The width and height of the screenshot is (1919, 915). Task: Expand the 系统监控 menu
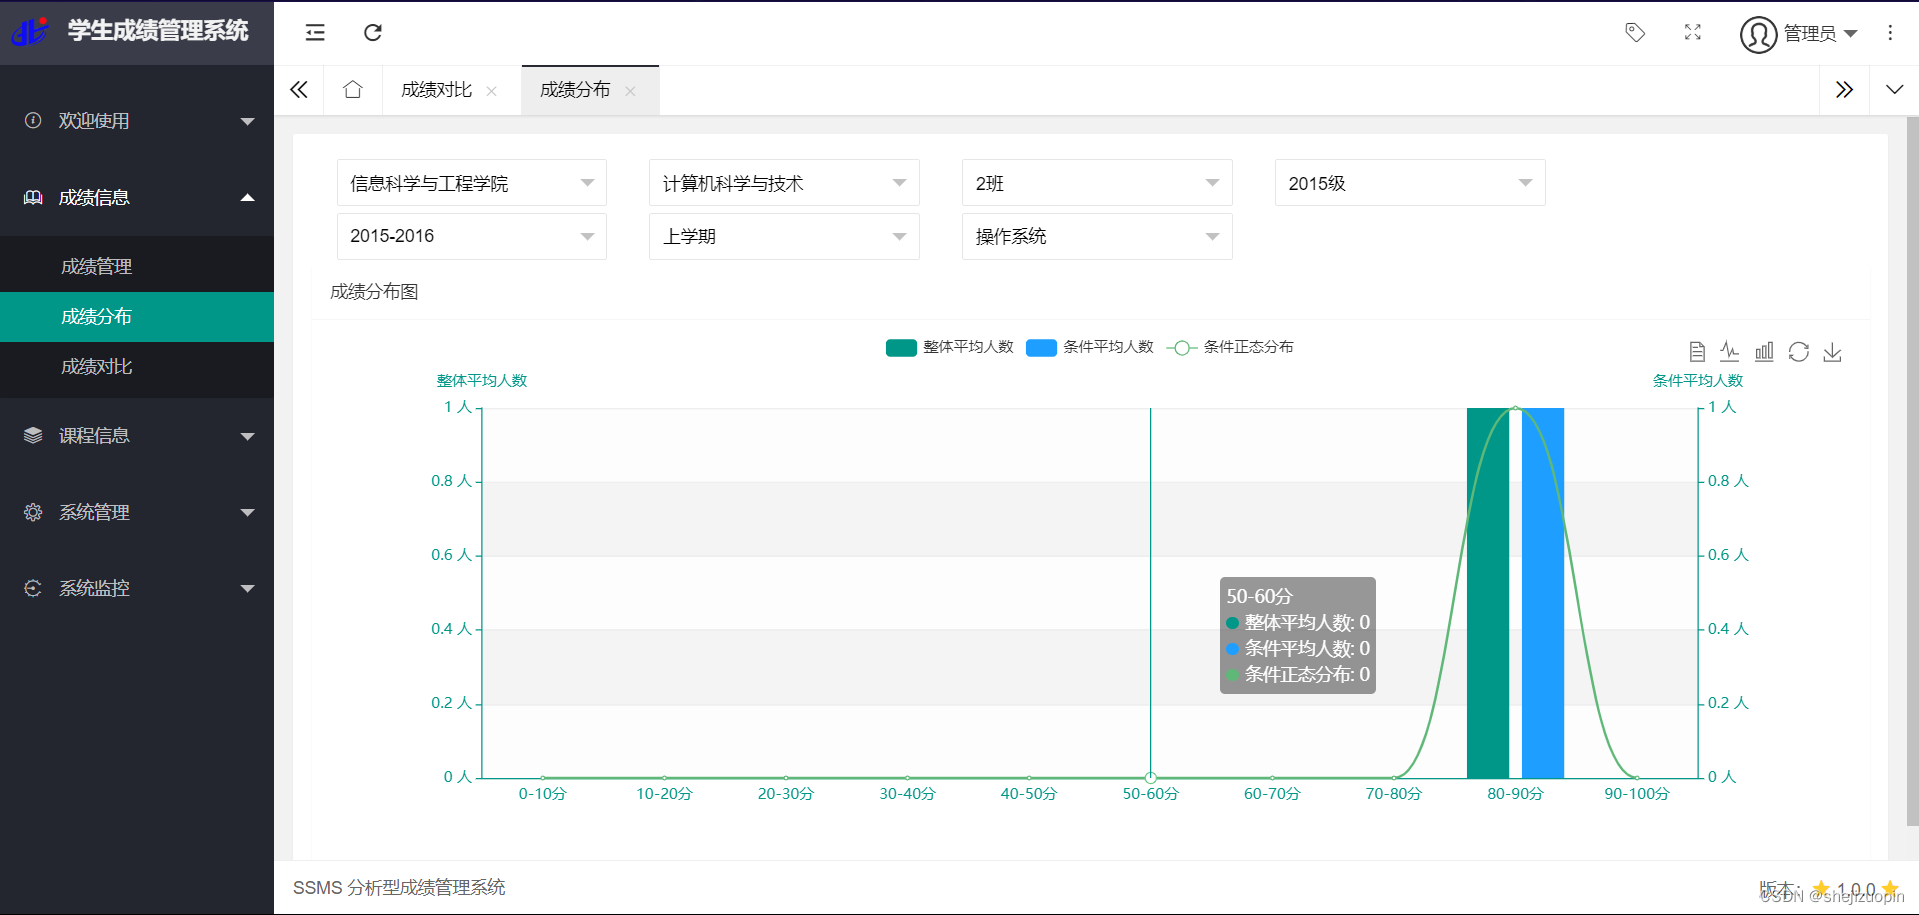coord(137,589)
